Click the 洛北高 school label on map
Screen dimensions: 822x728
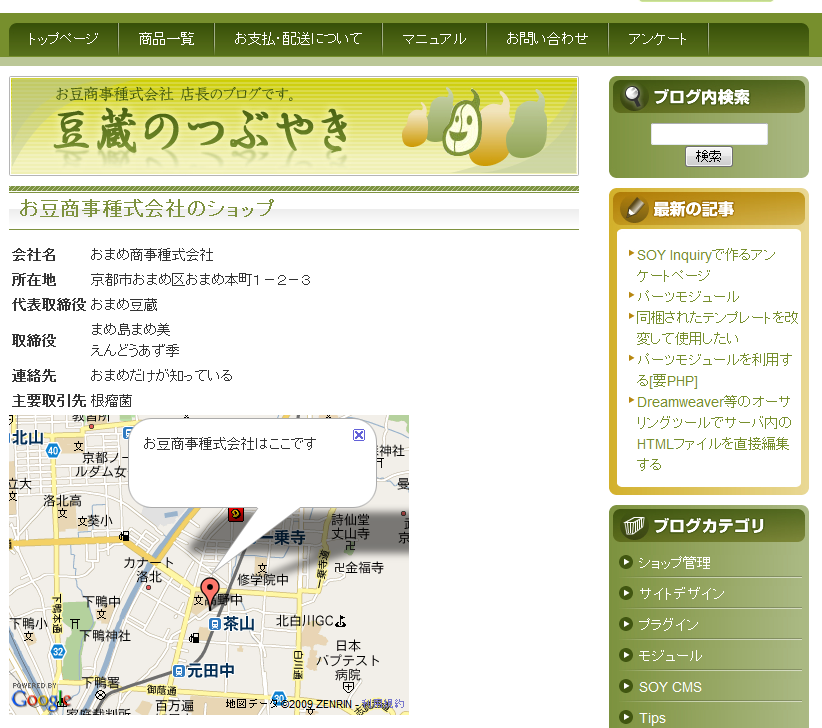(x=62, y=501)
